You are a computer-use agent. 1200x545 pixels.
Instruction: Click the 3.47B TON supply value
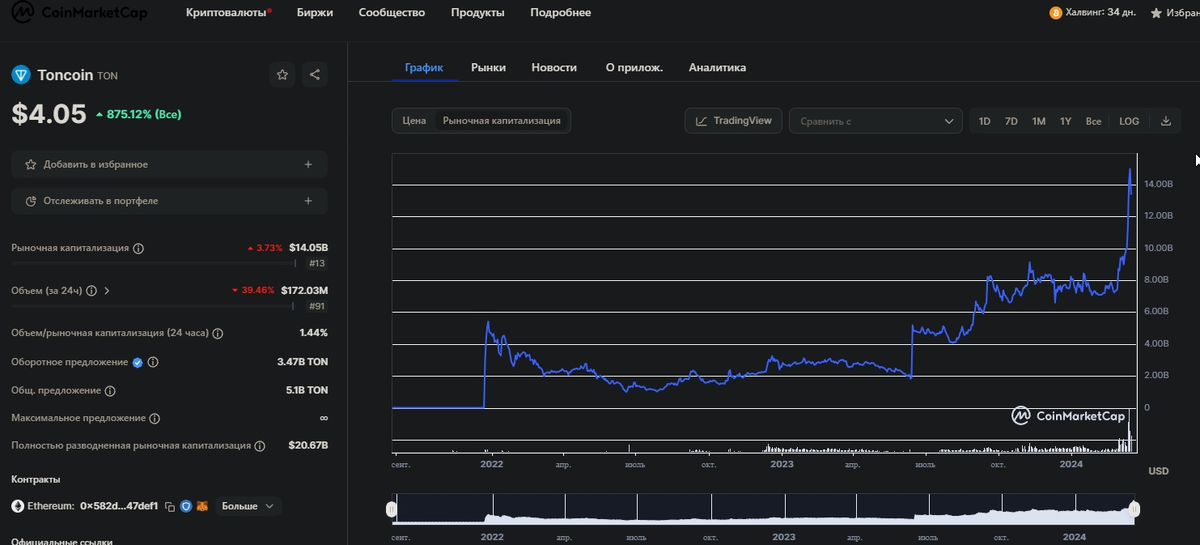[302, 362]
